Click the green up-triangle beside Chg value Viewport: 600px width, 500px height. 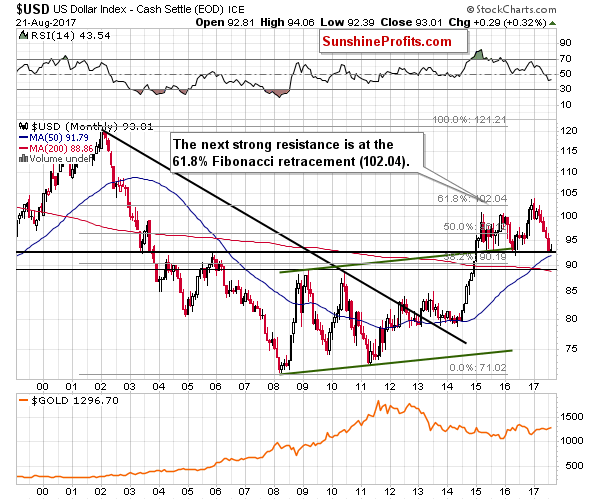(552, 23)
